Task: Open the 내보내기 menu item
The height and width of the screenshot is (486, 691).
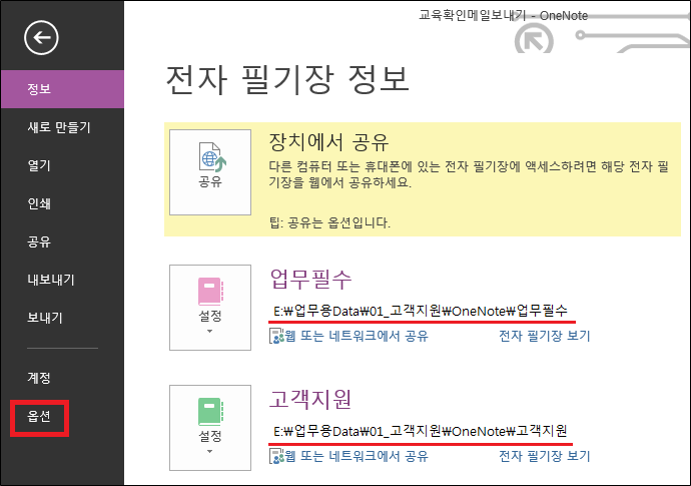Action: pyautogui.click(x=51, y=279)
